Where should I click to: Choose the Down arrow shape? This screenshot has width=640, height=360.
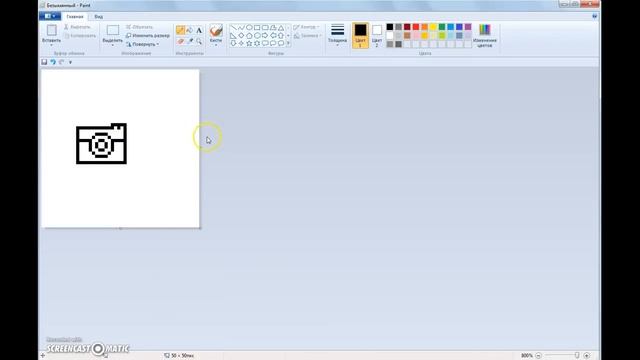[233, 43]
